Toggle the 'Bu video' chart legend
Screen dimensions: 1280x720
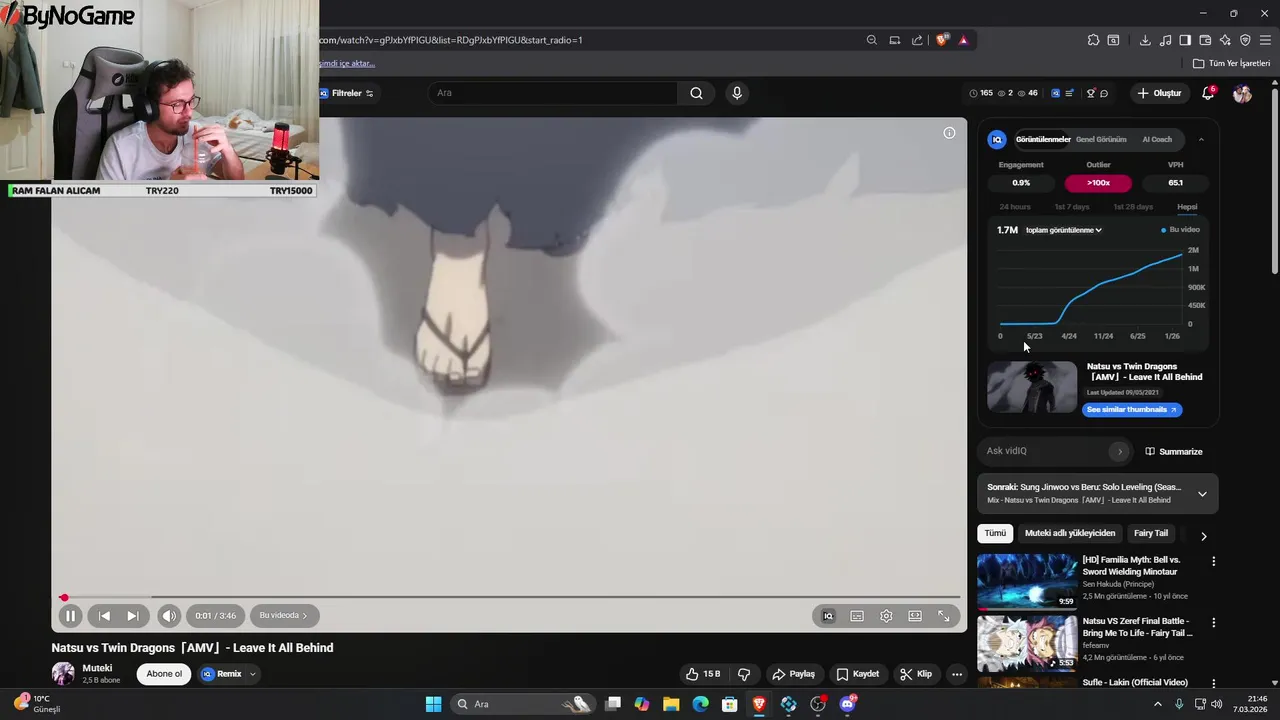[1181, 230]
